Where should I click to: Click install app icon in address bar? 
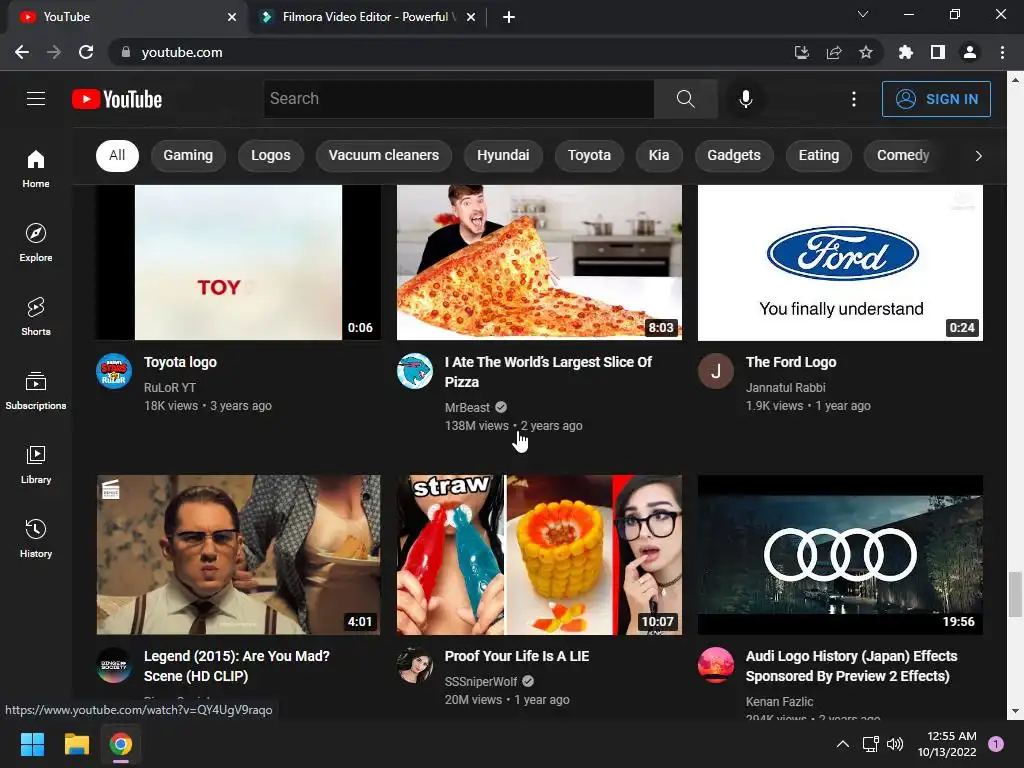coord(802,52)
